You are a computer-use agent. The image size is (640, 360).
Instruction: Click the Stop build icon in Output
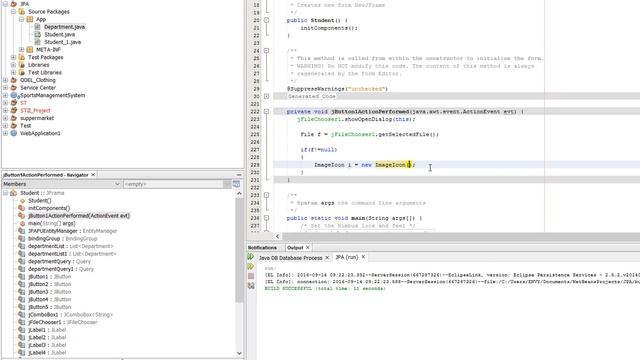(x=251, y=276)
